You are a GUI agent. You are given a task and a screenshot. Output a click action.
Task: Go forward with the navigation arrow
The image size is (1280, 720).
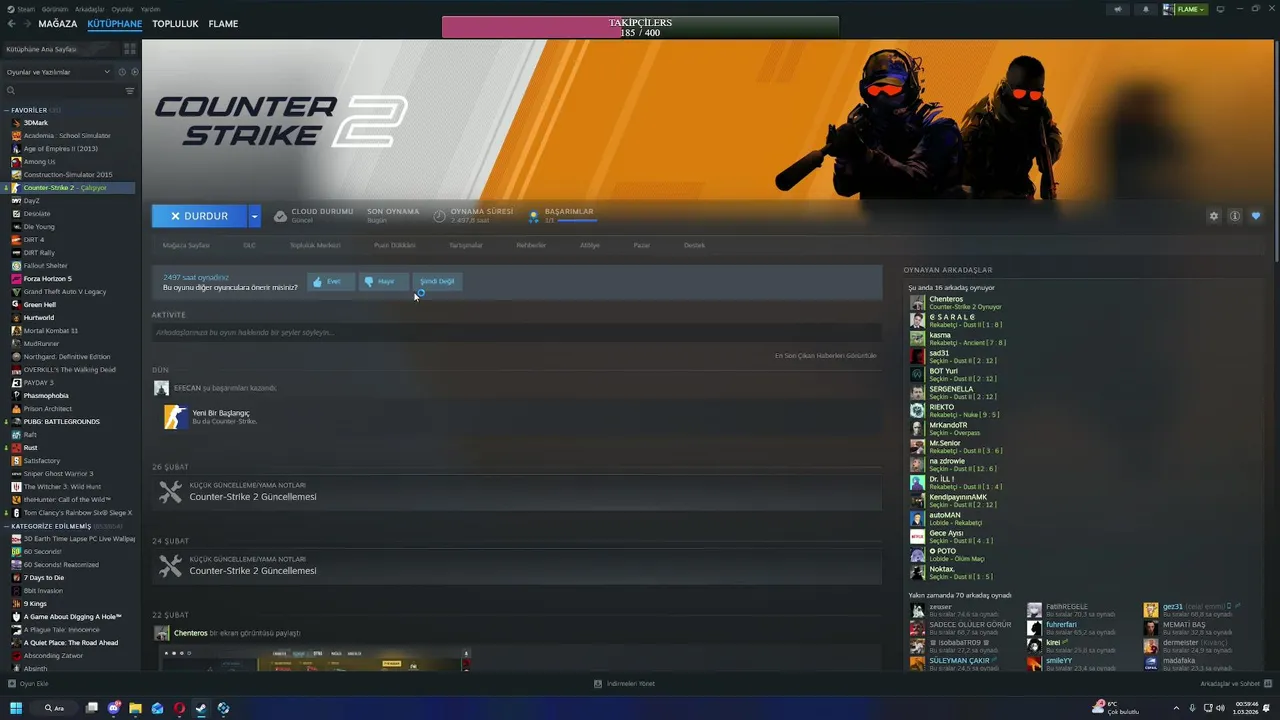pyautogui.click(x=26, y=24)
